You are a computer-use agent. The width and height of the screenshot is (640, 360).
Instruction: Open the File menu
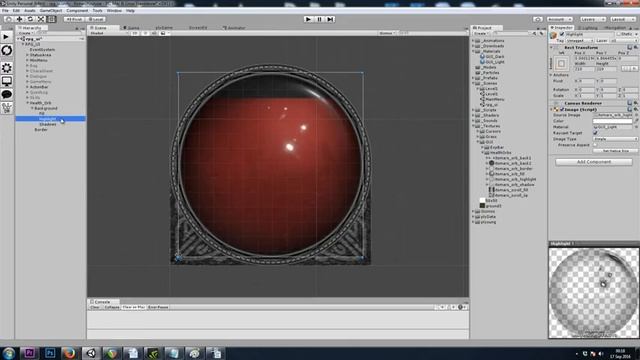5,11
